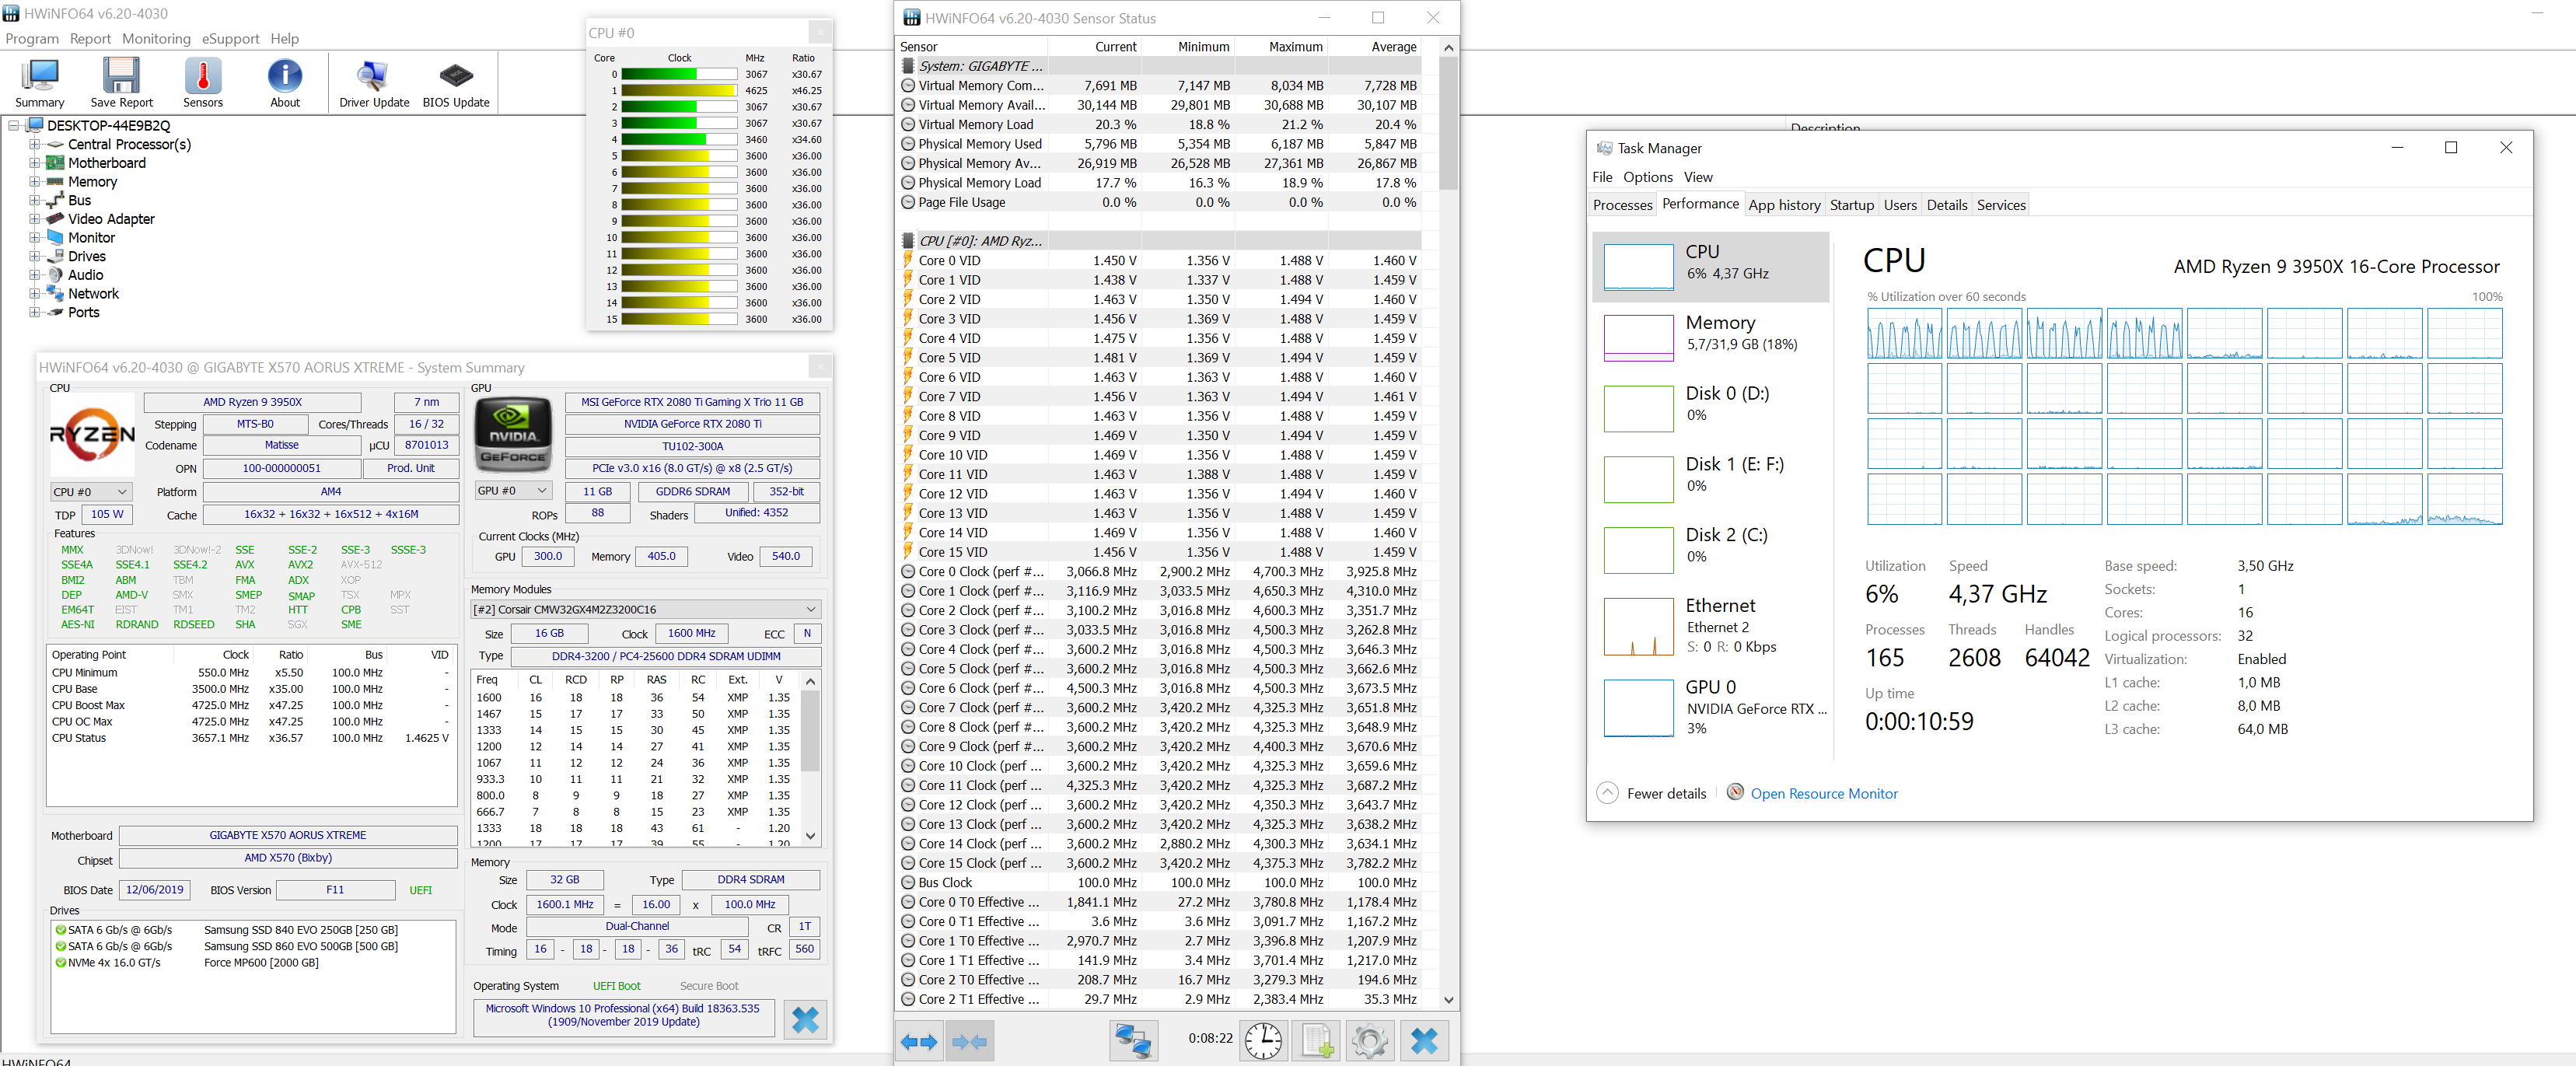This screenshot has height=1066, width=2576.
Task: Open the Monitoring menu
Action: tap(156, 39)
